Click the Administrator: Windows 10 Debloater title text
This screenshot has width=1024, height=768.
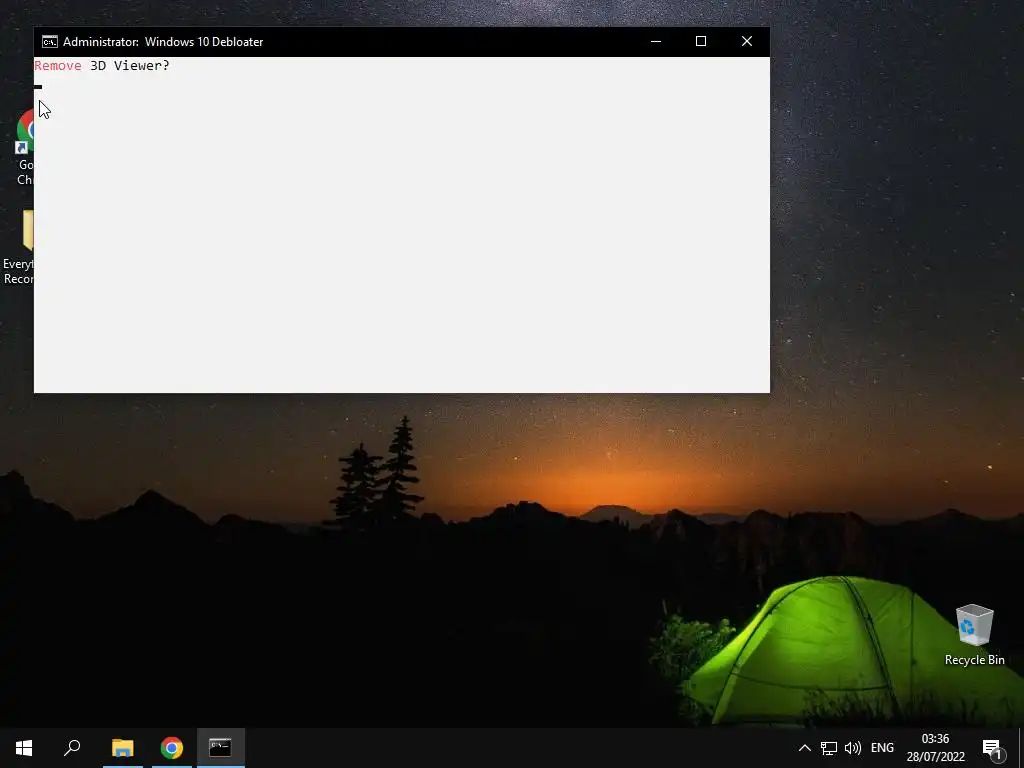point(163,42)
